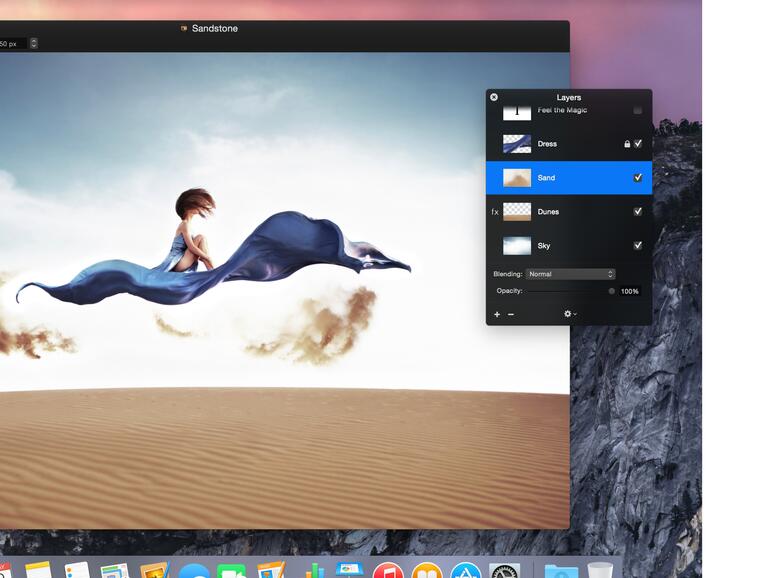This screenshot has height=578, width=770.
Task: Uncheck the Dunes layer visibility checkbox
Action: (x=638, y=212)
